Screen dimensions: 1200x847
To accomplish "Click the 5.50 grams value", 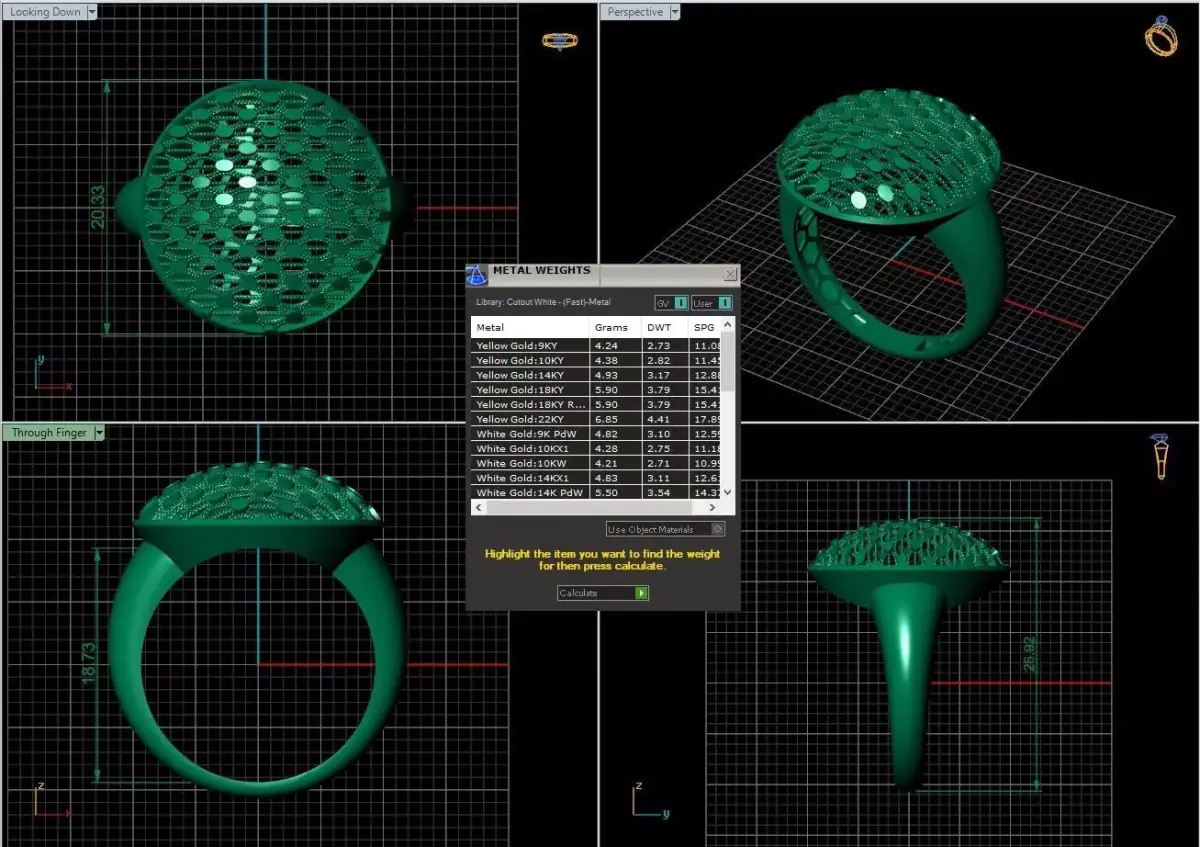I will tap(605, 493).
